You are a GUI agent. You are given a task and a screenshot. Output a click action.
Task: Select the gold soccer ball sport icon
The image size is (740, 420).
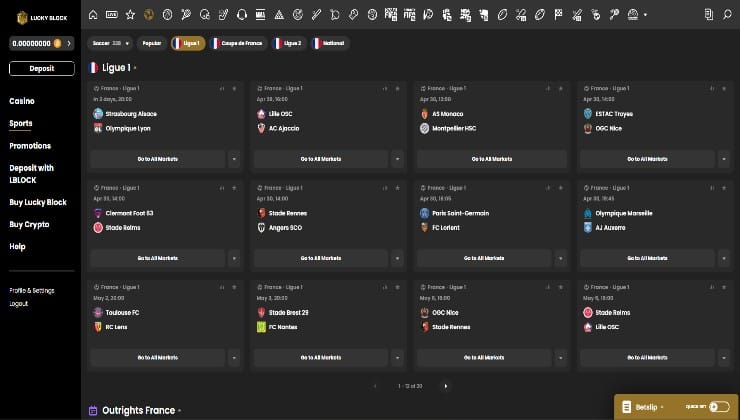tap(149, 15)
